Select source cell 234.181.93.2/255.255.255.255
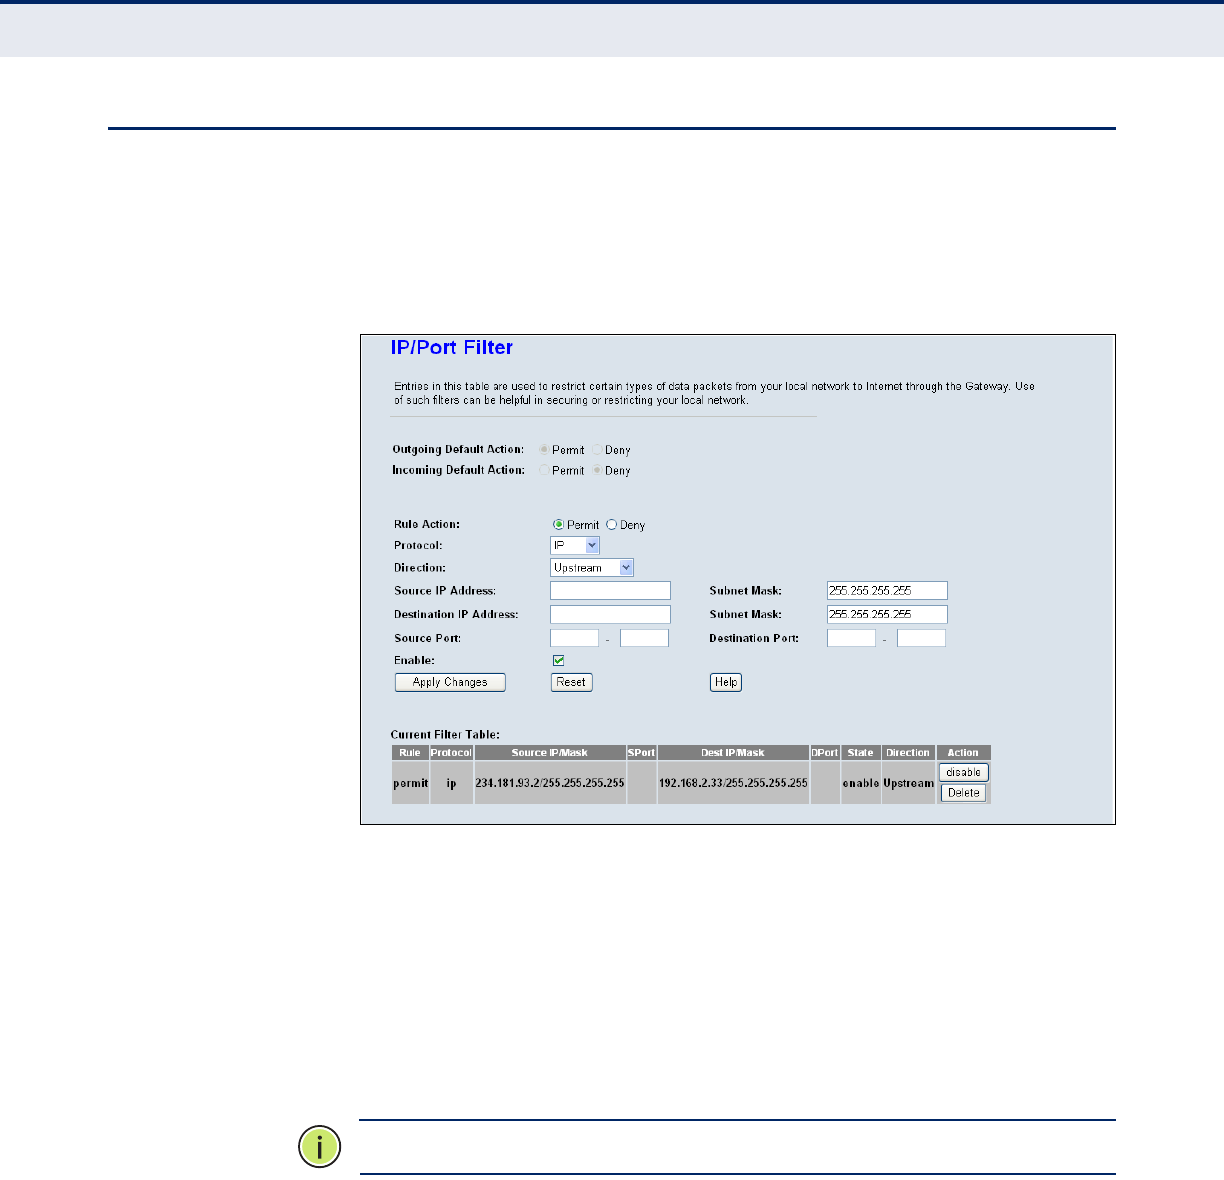This screenshot has width=1224, height=1180. pyautogui.click(x=550, y=783)
